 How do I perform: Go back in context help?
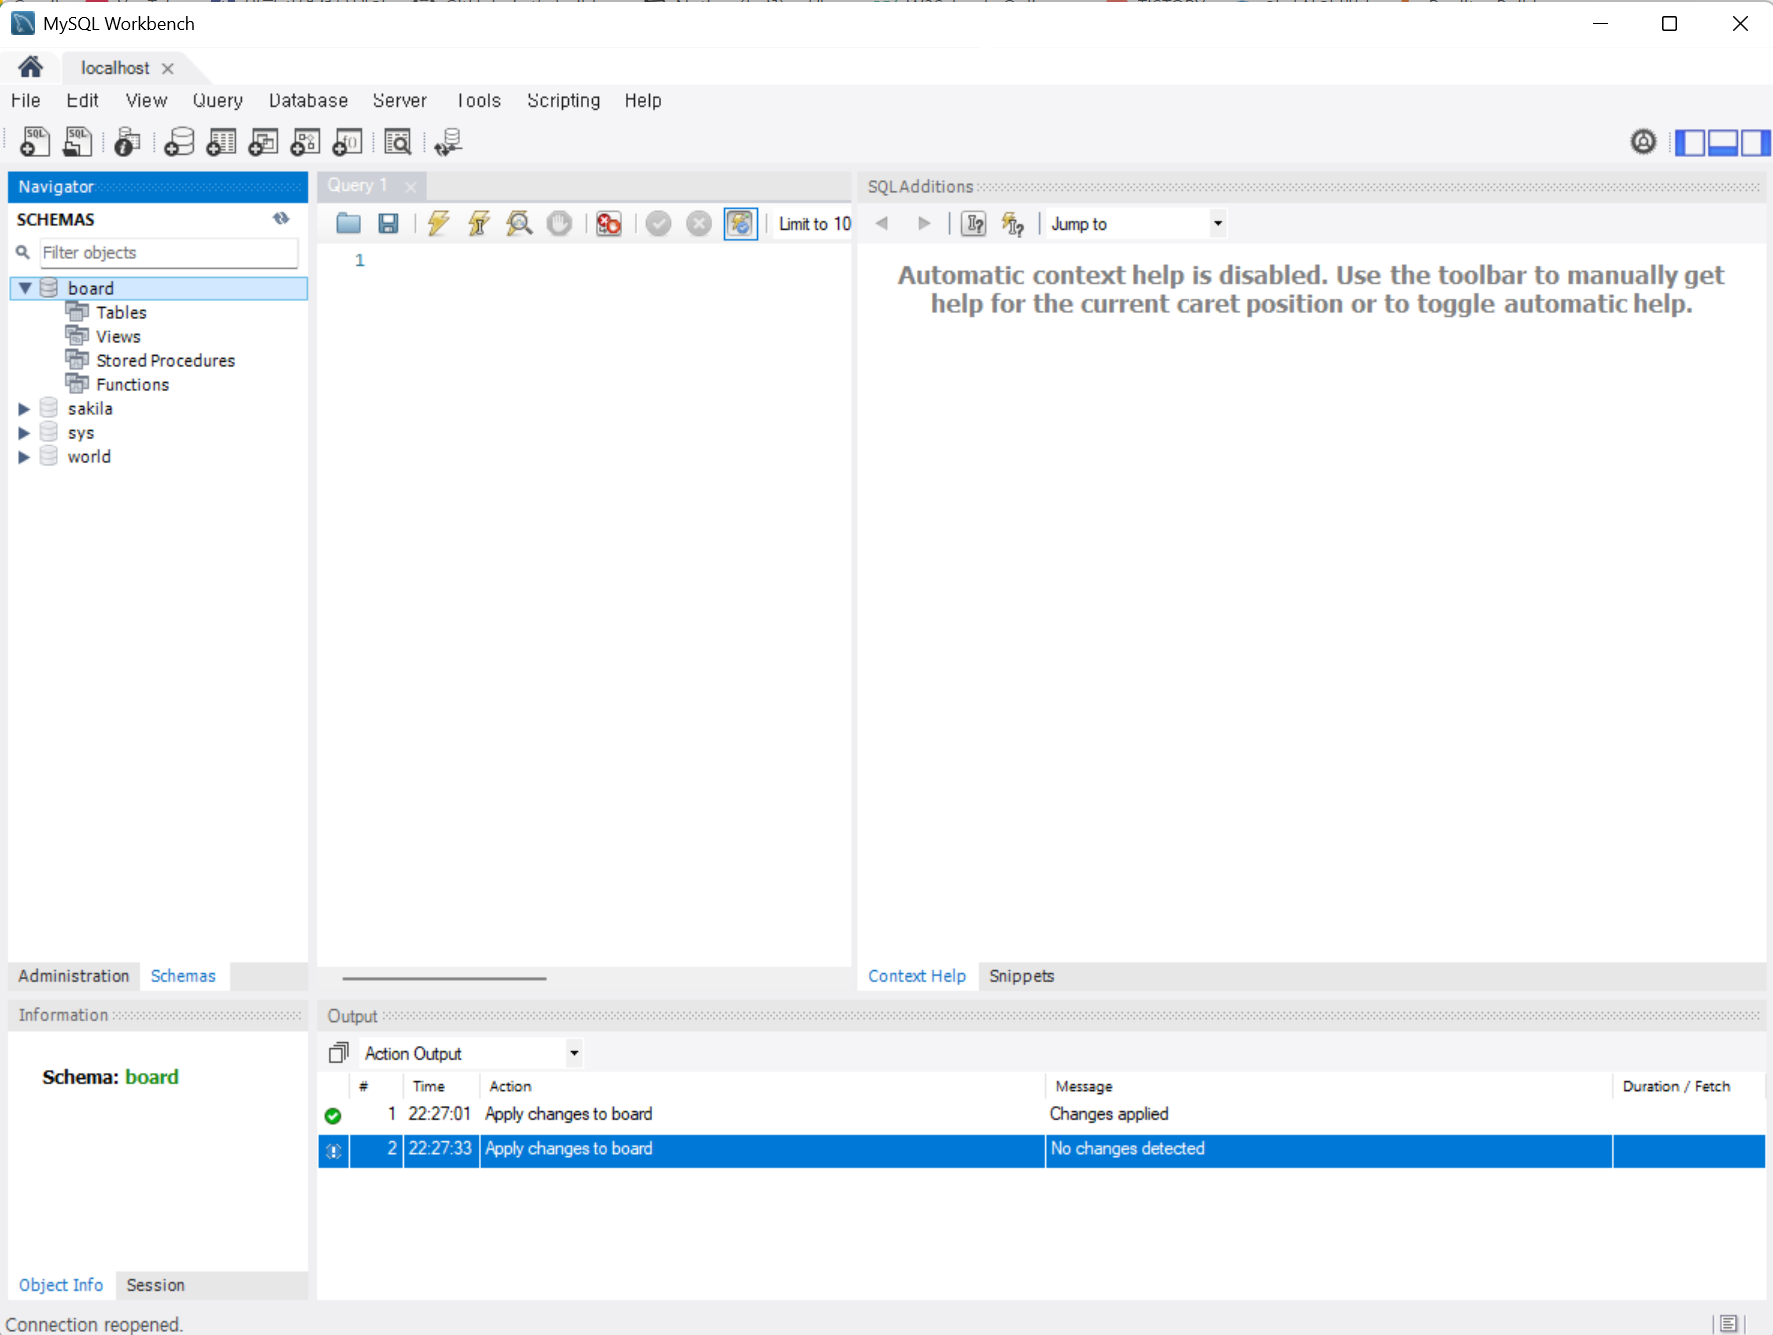click(x=881, y=223)
